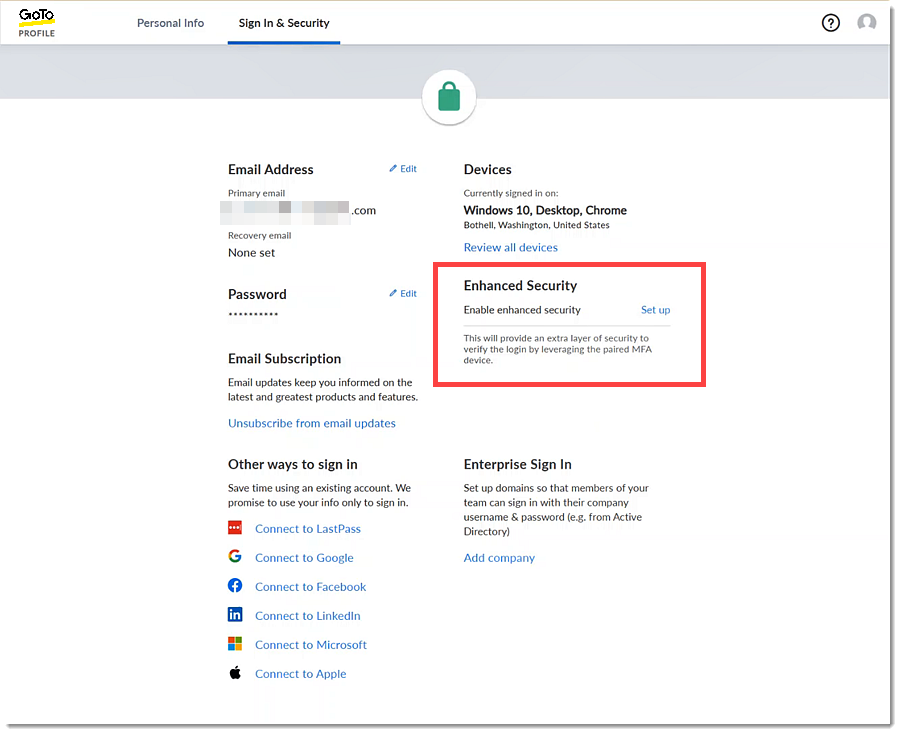Click the LinkedIn icon in sign-in options
Viewport: 900px width, 734px height.
coord(235,615)
